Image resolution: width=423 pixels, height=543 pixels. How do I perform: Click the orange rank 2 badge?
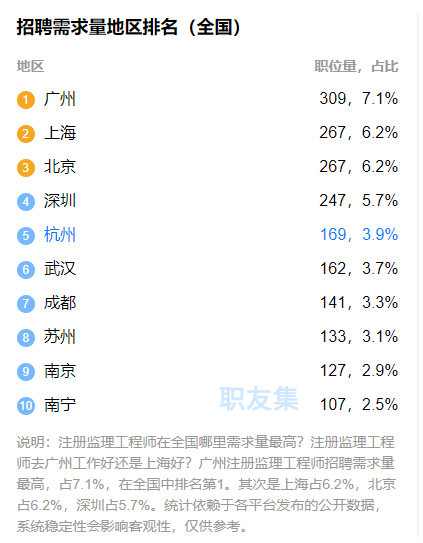click(x=26, y=134)
